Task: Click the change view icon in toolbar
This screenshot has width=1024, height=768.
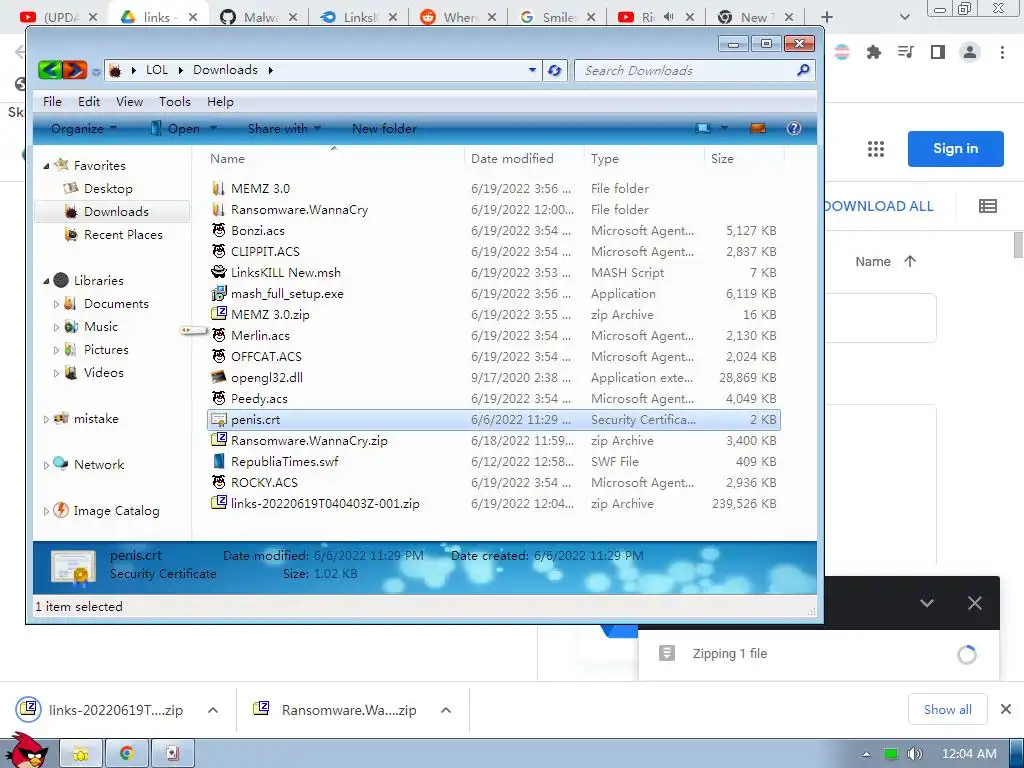Action: coord(703,128)
